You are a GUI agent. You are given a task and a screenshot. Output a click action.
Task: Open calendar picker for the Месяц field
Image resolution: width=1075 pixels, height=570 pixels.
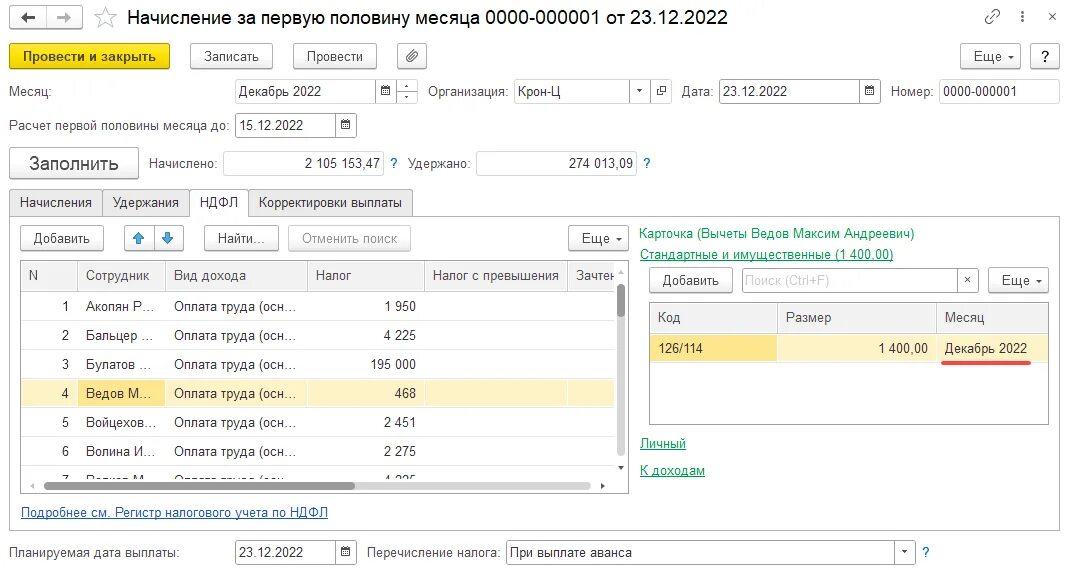tap(385, 91)
